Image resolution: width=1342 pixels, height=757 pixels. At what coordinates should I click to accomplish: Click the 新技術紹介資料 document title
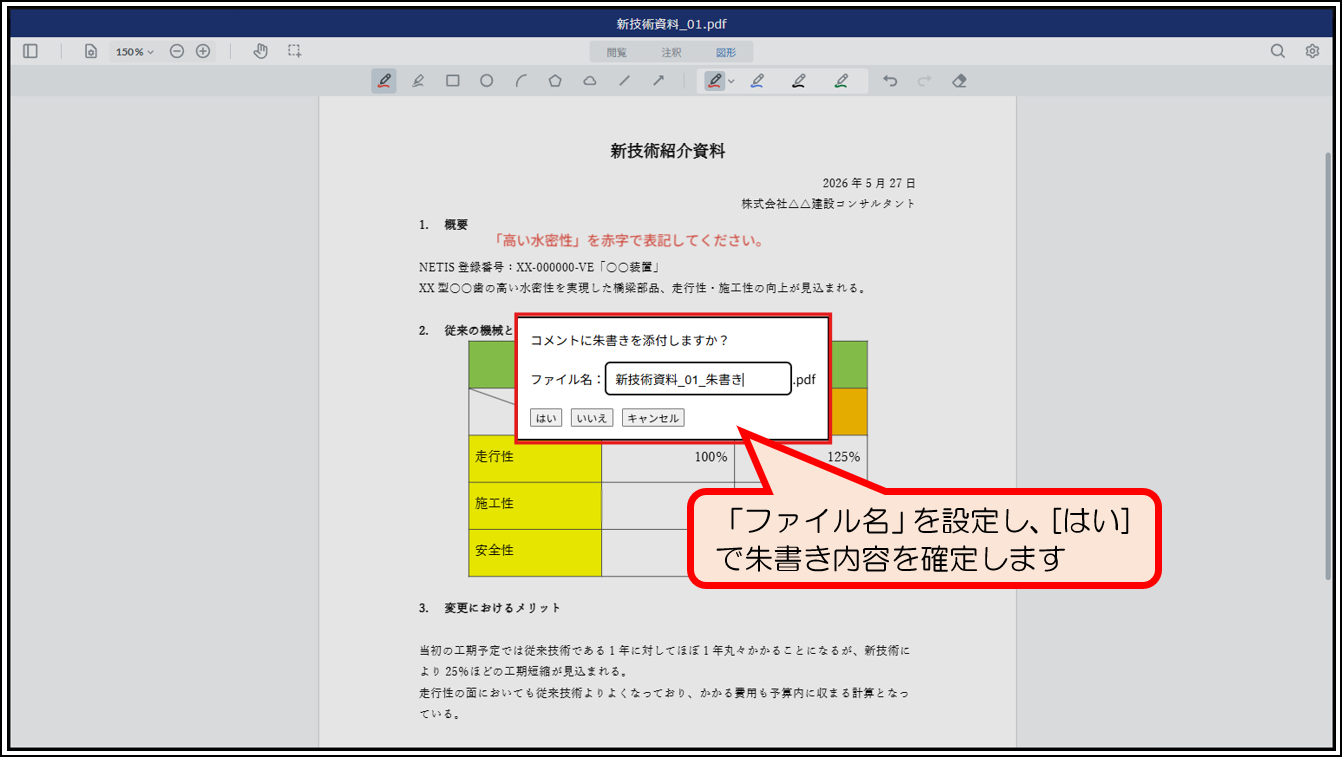(x=668, y=151)
